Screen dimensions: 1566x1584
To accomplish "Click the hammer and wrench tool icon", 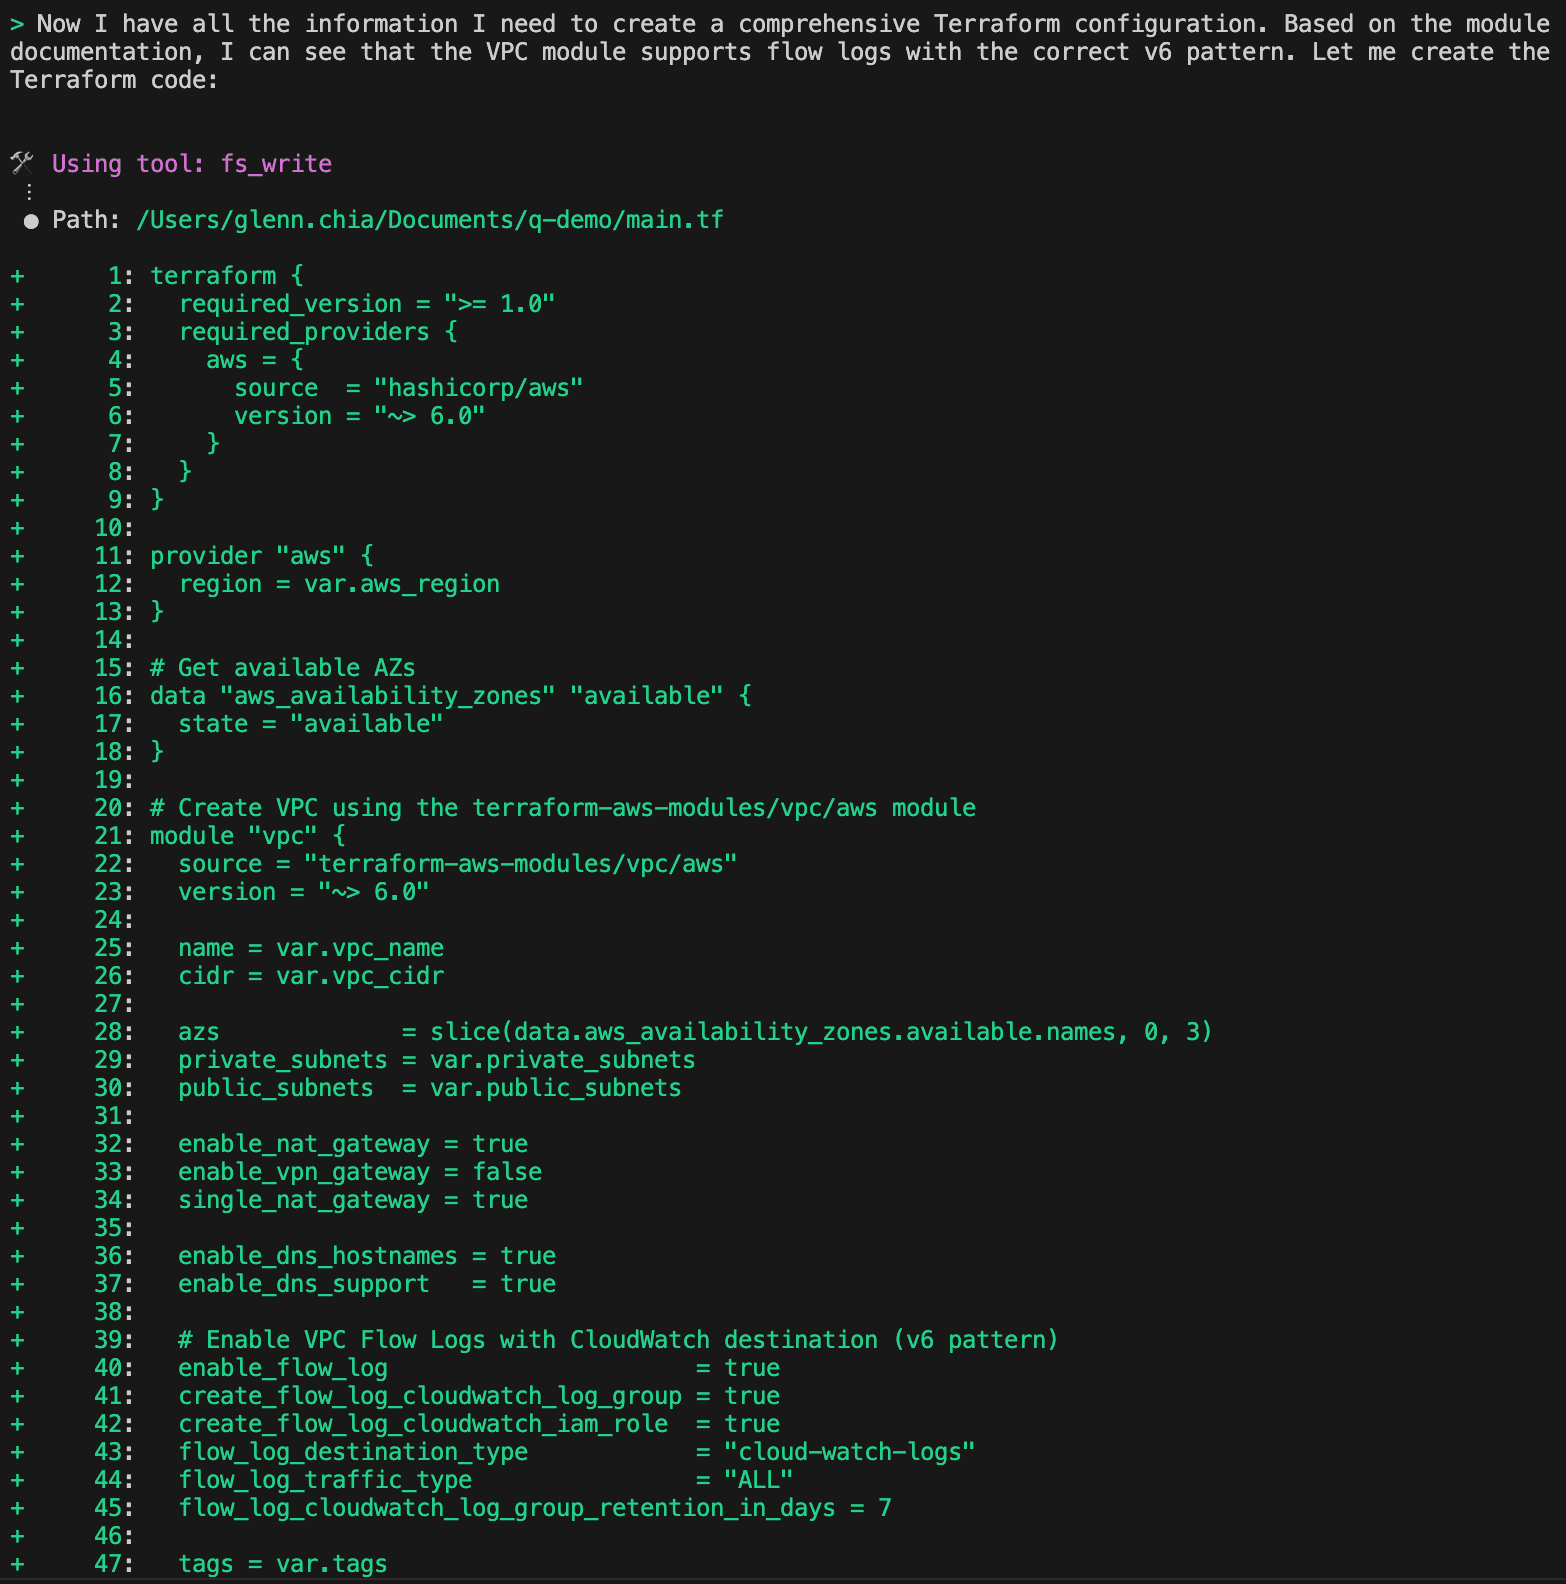I will pyautogui.click(x=22, y=163).
